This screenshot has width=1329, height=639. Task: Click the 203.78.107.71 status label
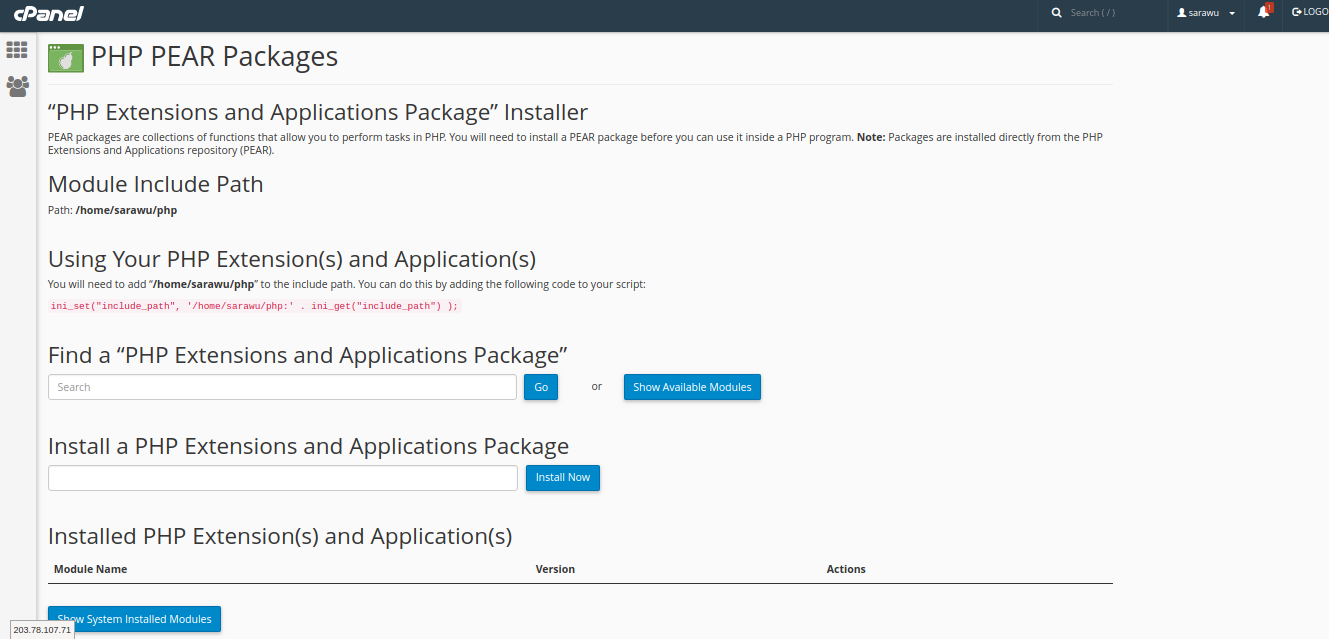point(42,630)
